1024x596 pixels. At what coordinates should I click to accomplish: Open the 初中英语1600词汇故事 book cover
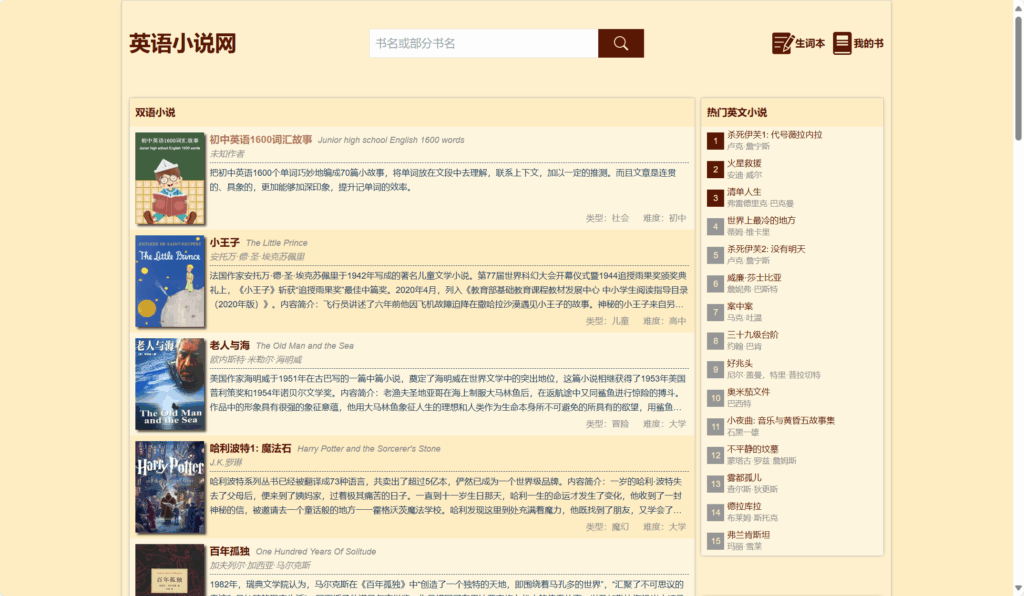[x=170, y=178]
